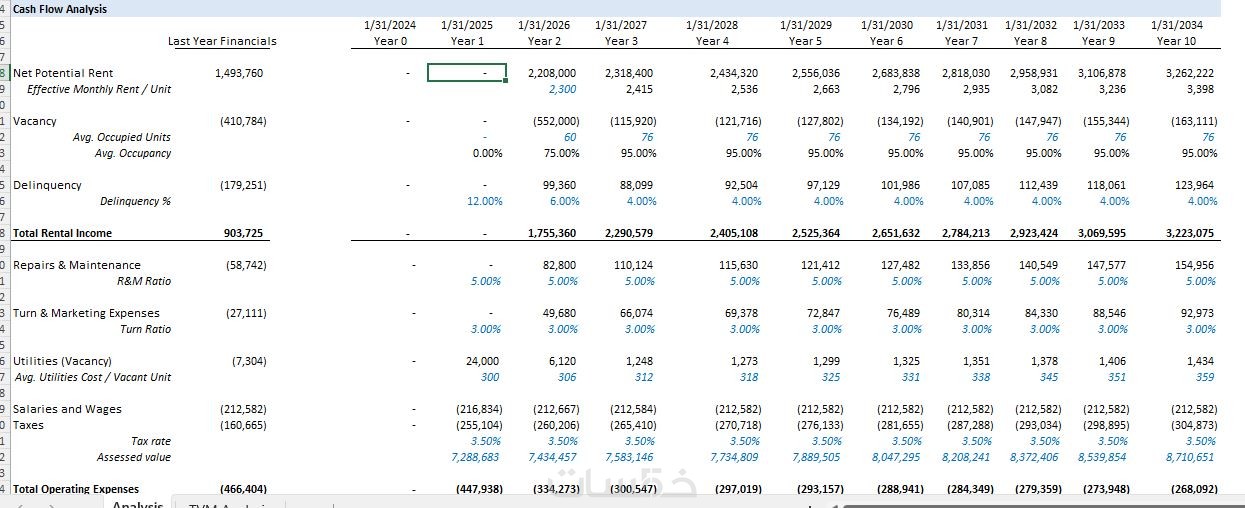
Task: Click total rental income 1,755,360
Action: point(552,233)
